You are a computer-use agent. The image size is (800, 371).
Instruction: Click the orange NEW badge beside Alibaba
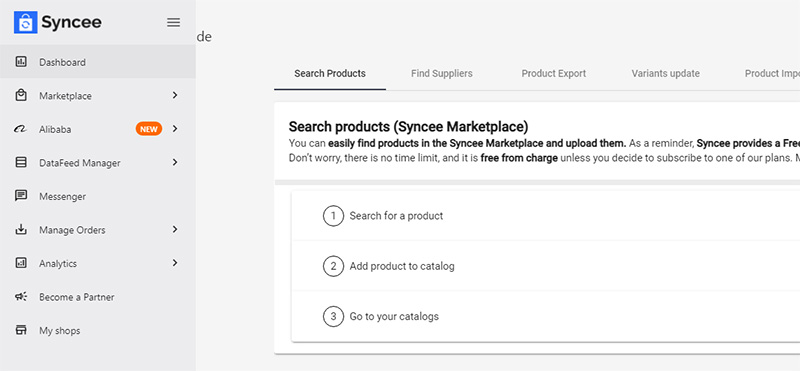(x=149, y=129)
